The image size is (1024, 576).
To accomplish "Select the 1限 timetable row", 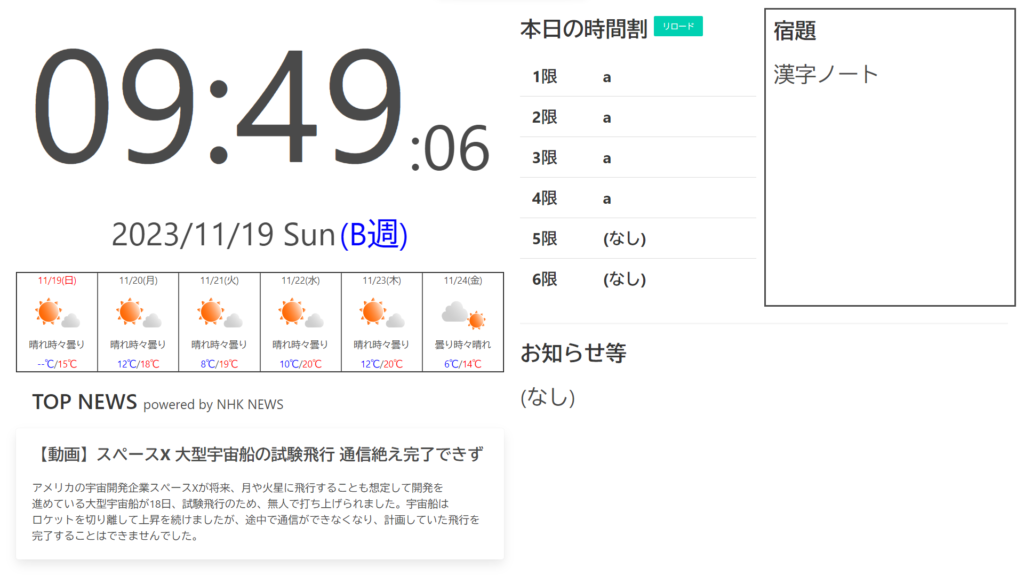I will click(x=637, y=77).
